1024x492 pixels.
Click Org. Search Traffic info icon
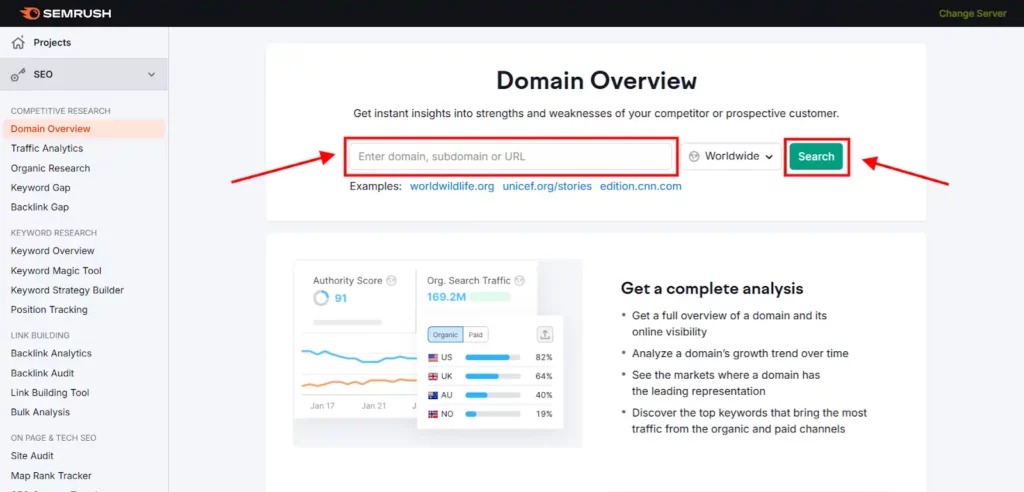pyautogui.click(x=519, y=281)
